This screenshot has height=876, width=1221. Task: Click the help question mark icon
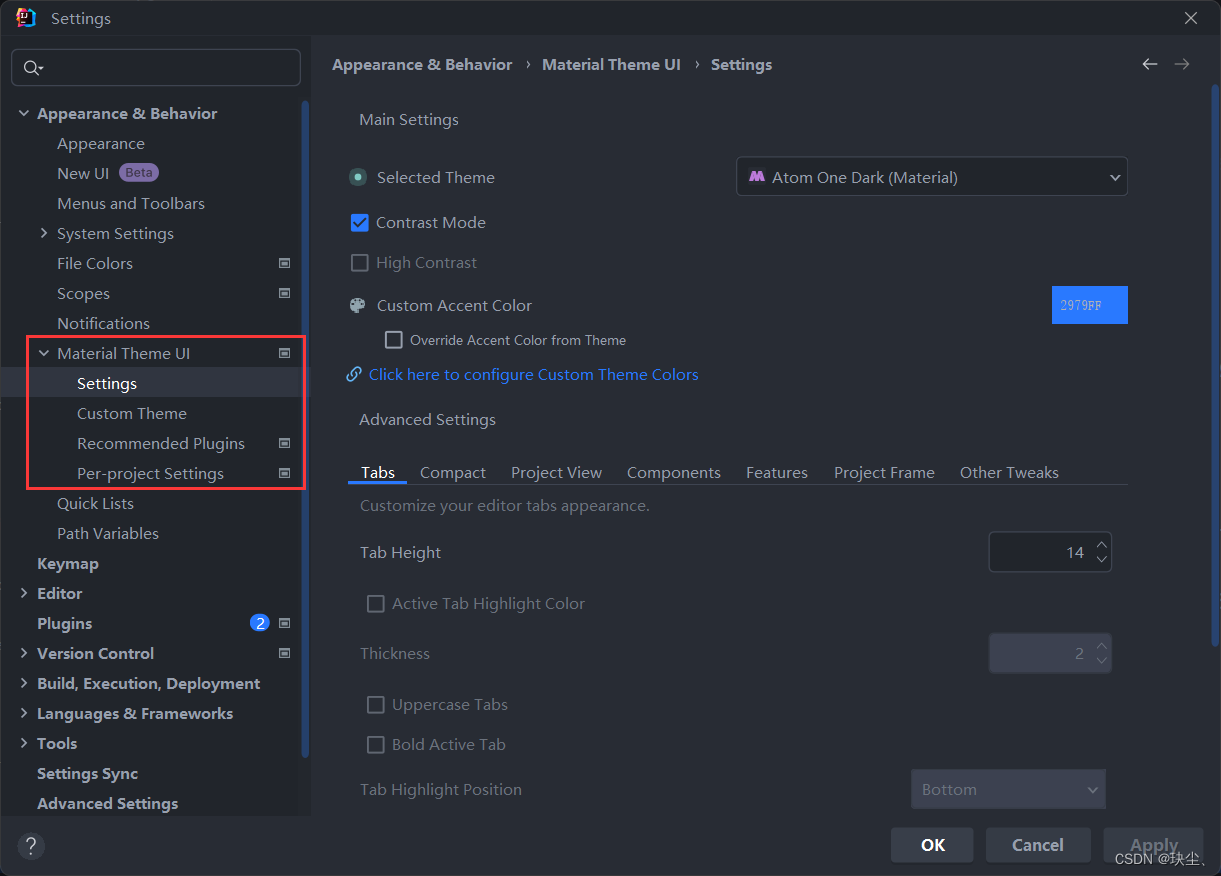(x=31, y=846)
